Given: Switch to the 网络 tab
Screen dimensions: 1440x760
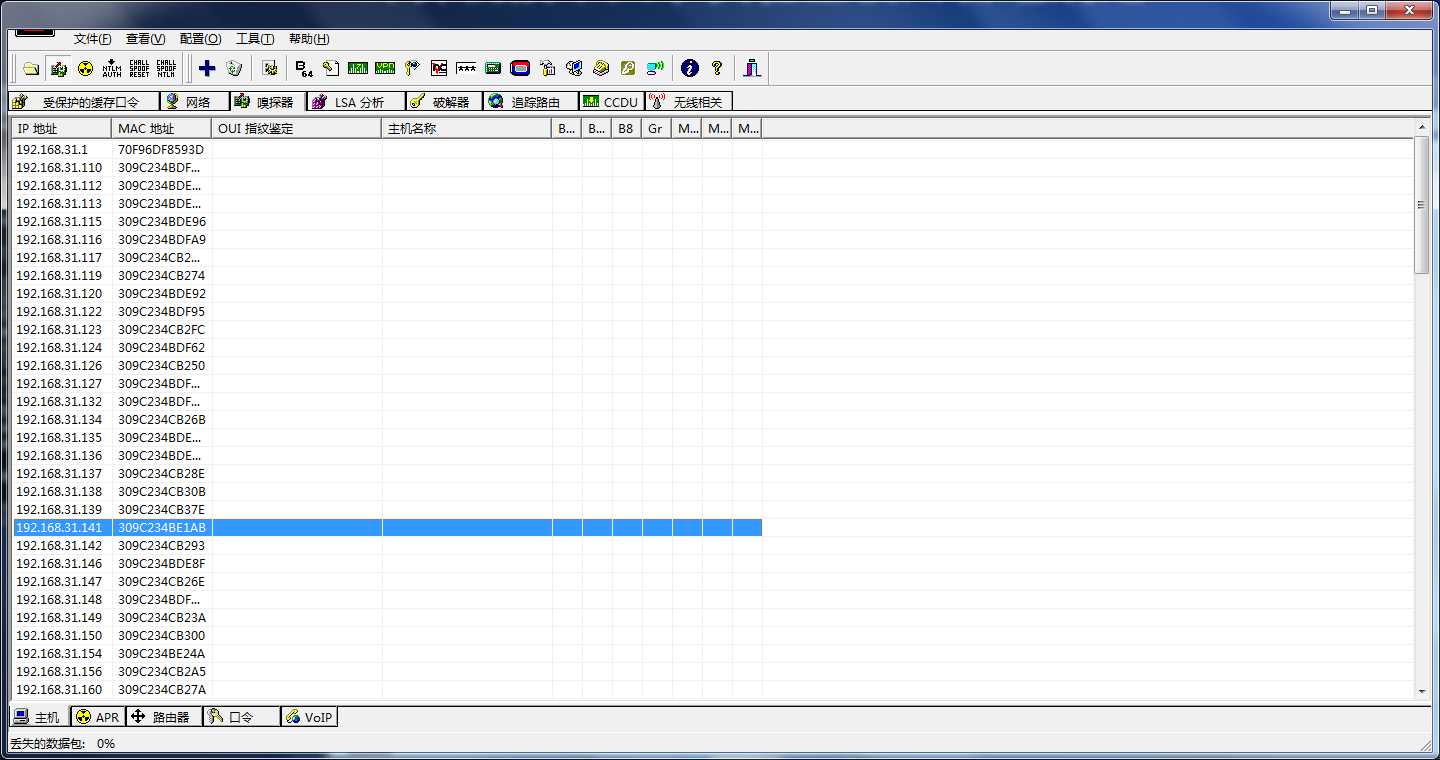Looking at the screenshot, I should (x=195, y=102).
